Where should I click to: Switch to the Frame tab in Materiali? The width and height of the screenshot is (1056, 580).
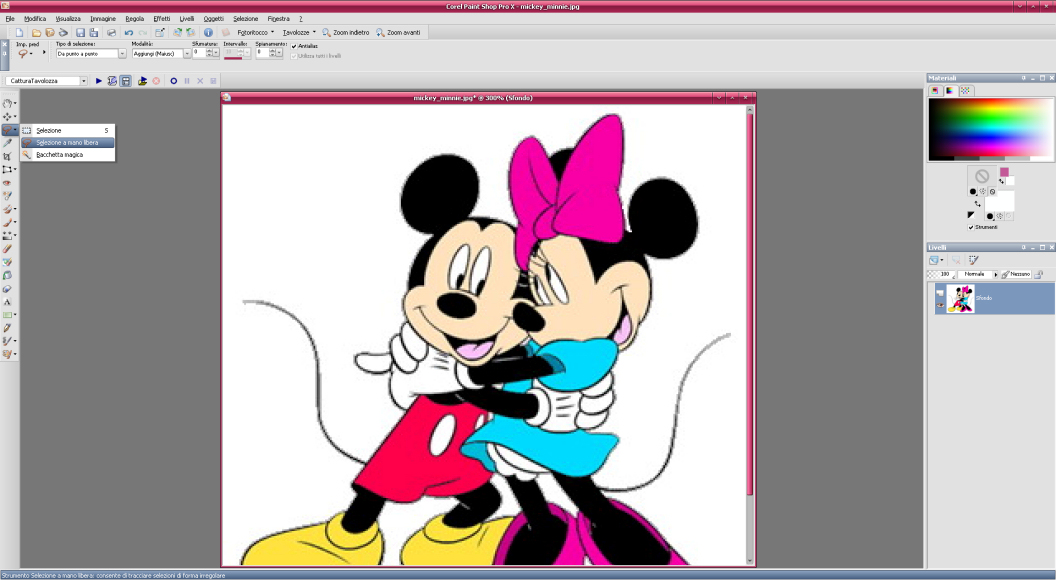pyautogui.click(x=935, y=91)
